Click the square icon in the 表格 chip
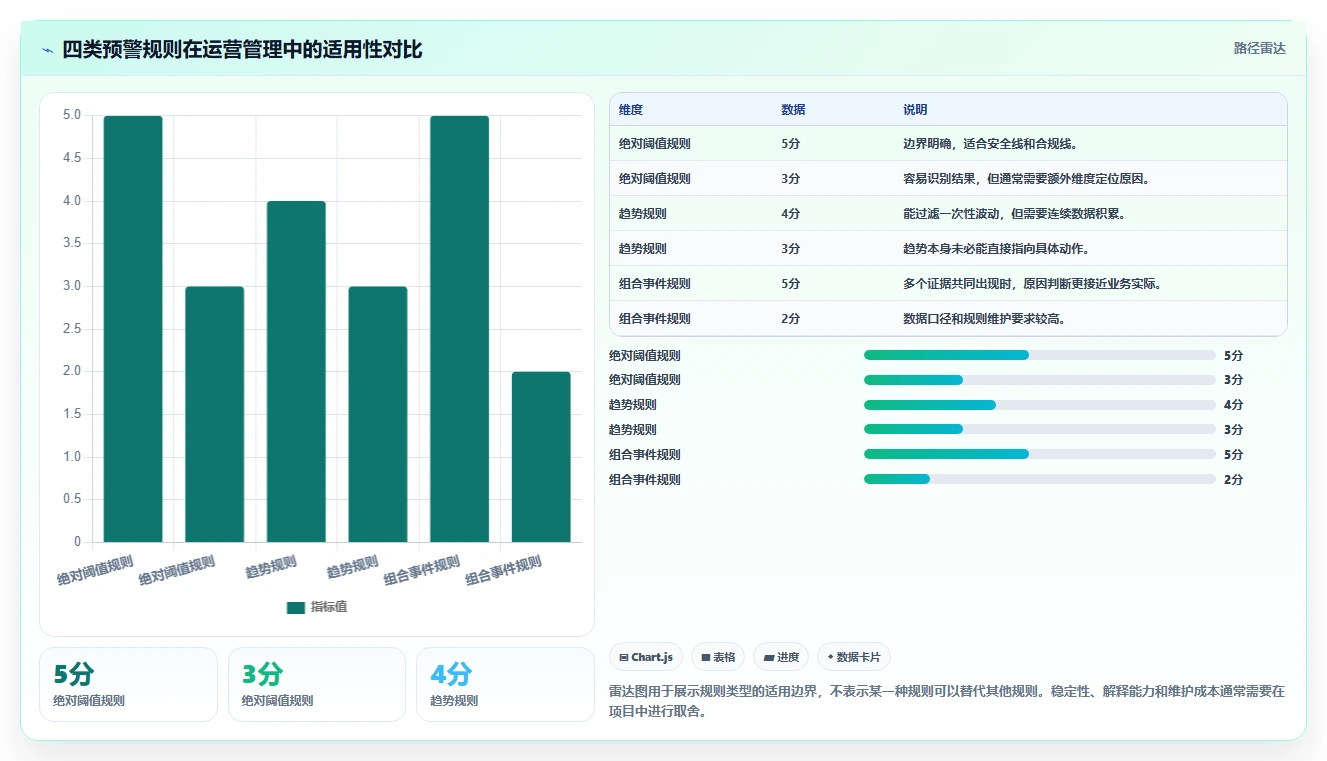Screen dimensions: 1327x761 (x=706, y=657)
